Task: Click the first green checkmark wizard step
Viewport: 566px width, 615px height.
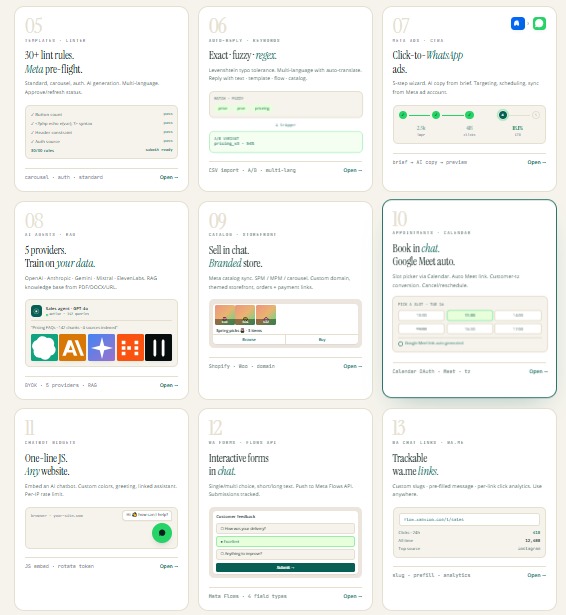Action: coord(403,115)
